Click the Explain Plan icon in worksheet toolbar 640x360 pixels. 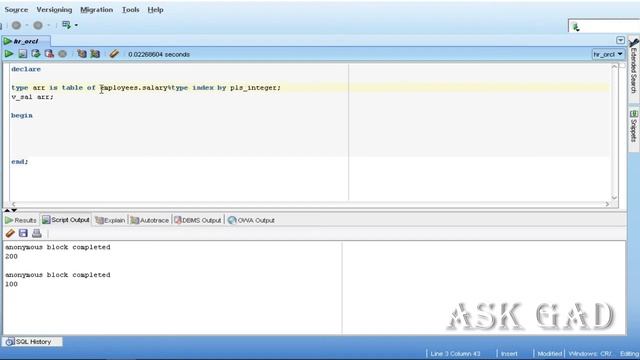82,54
